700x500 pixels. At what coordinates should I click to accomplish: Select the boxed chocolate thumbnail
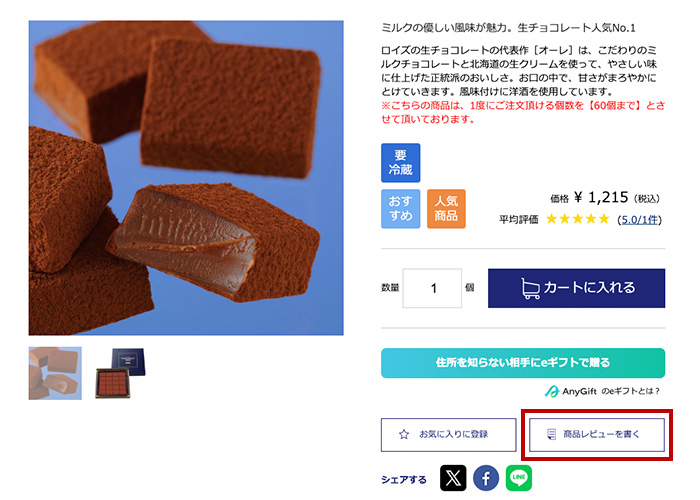pos(121,373)
